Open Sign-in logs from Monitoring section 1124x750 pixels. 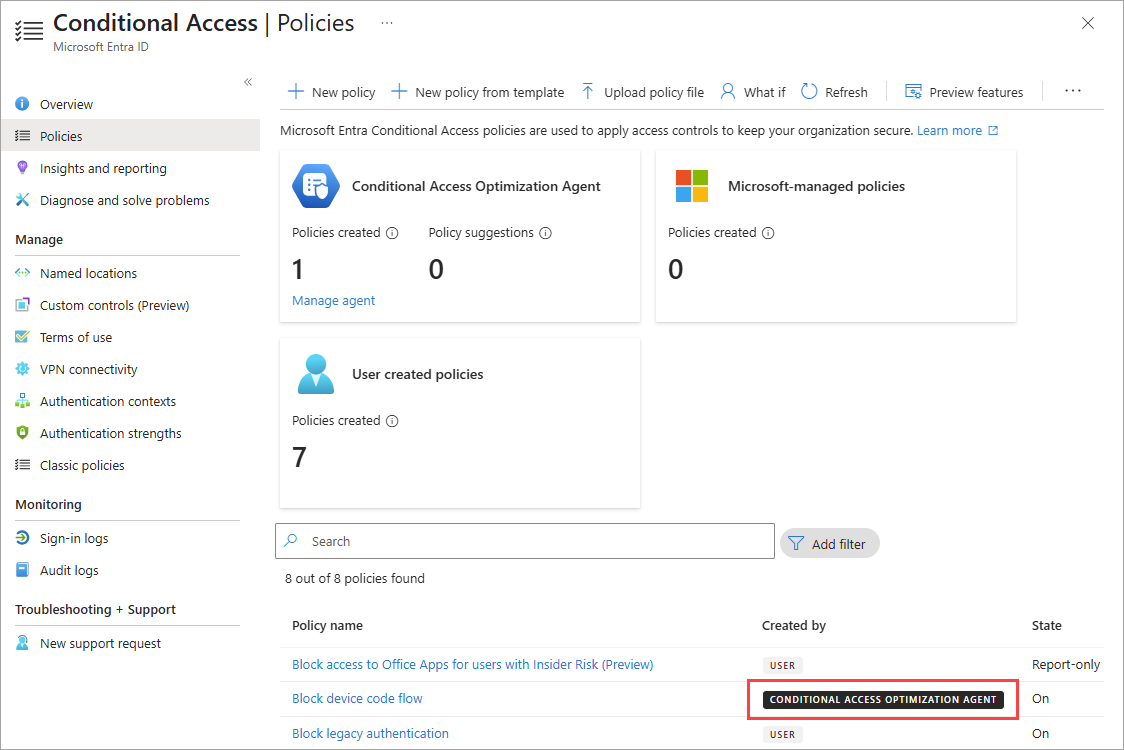(24, 538)
